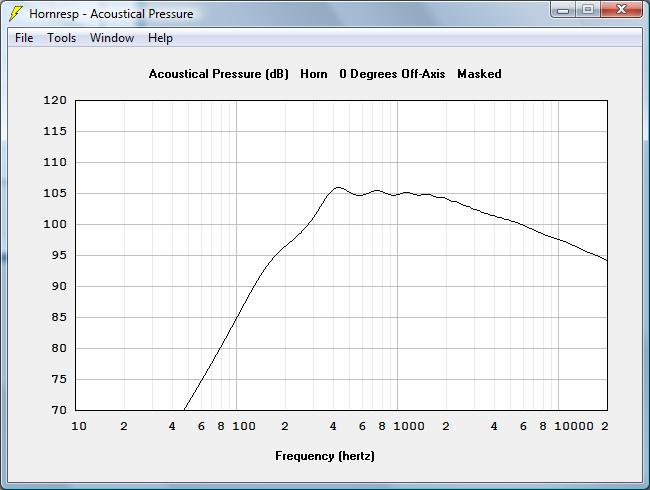Click the 95 dB y-axis value
650x490 pixels.
pos(59,255)
